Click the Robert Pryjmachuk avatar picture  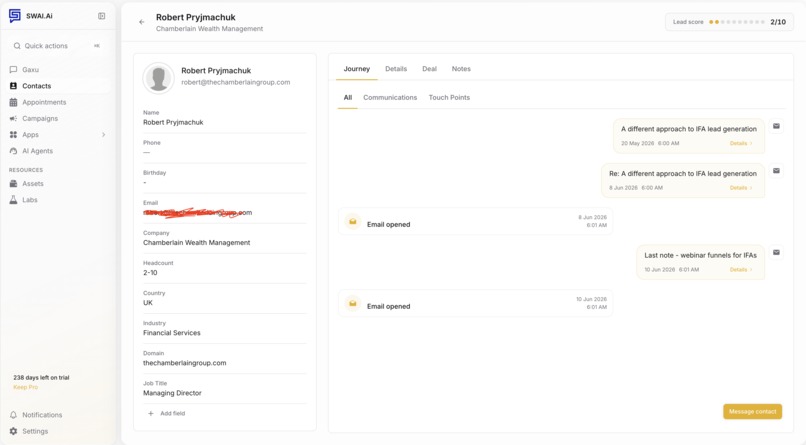[x=158, y=78]
